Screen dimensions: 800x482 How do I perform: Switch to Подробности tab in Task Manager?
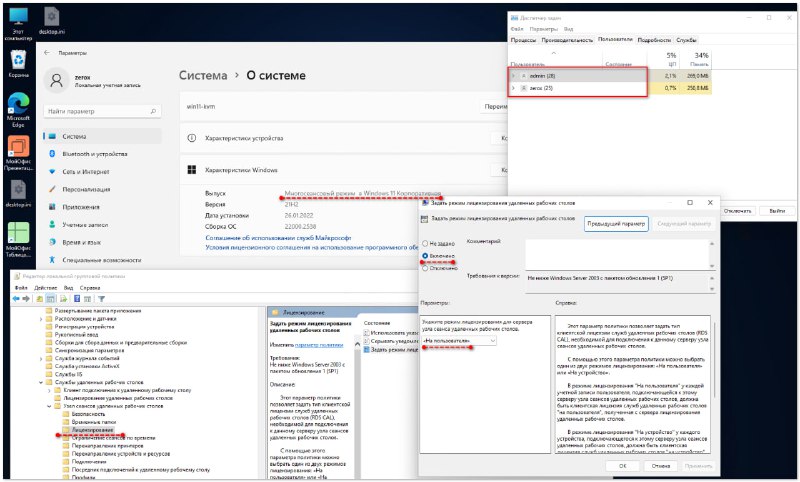(654, 40)
